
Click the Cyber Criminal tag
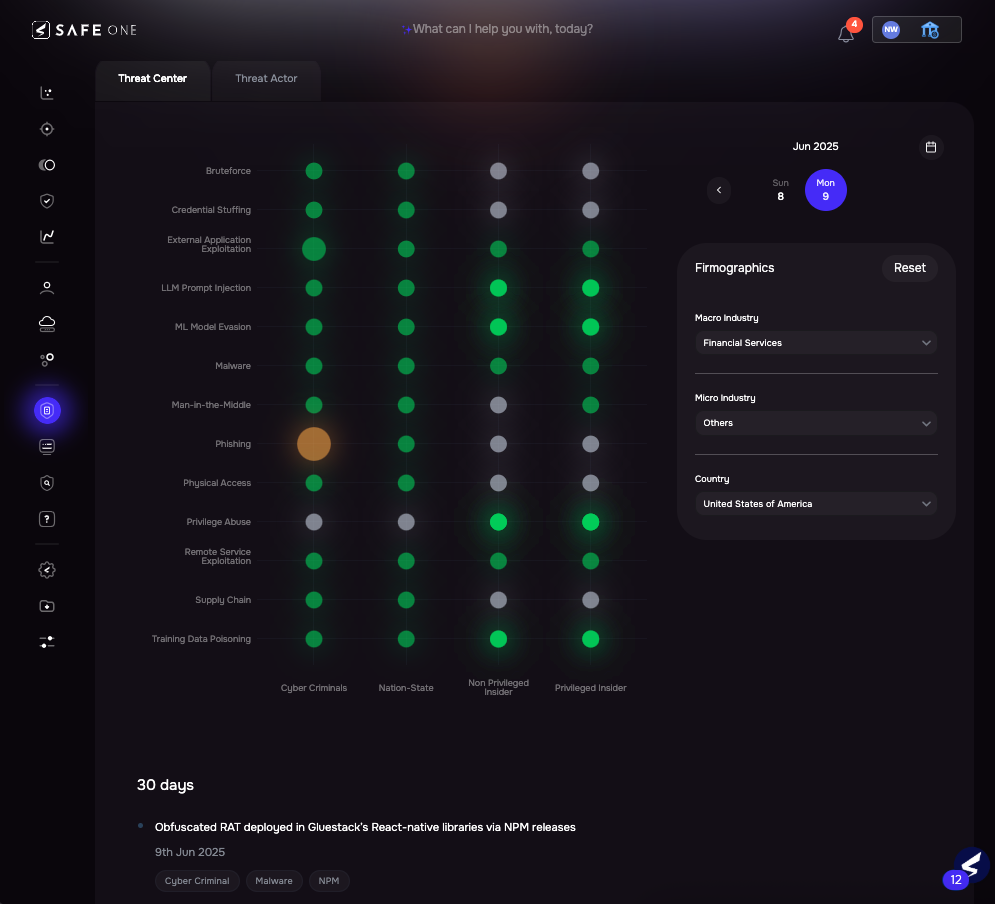[x=197, y=881]
